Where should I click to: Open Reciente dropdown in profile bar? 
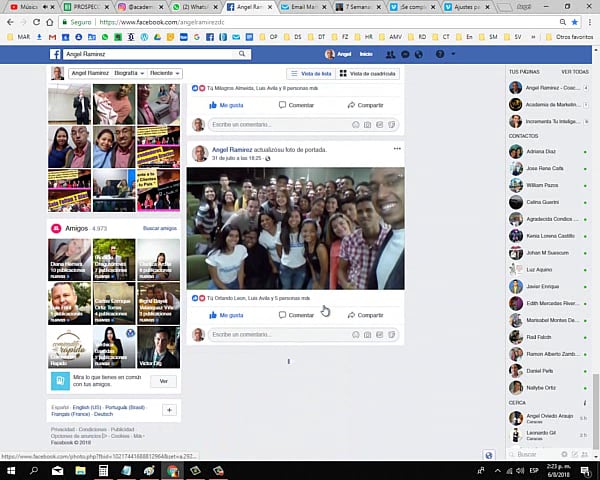pos(165,73)
